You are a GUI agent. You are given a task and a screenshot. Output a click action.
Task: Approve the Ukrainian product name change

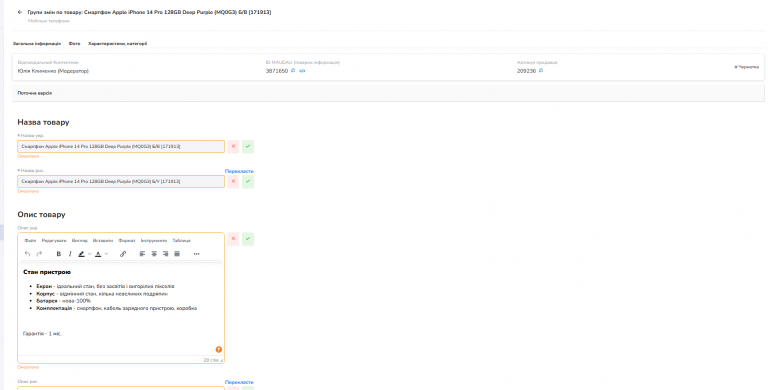coord(248,146)
